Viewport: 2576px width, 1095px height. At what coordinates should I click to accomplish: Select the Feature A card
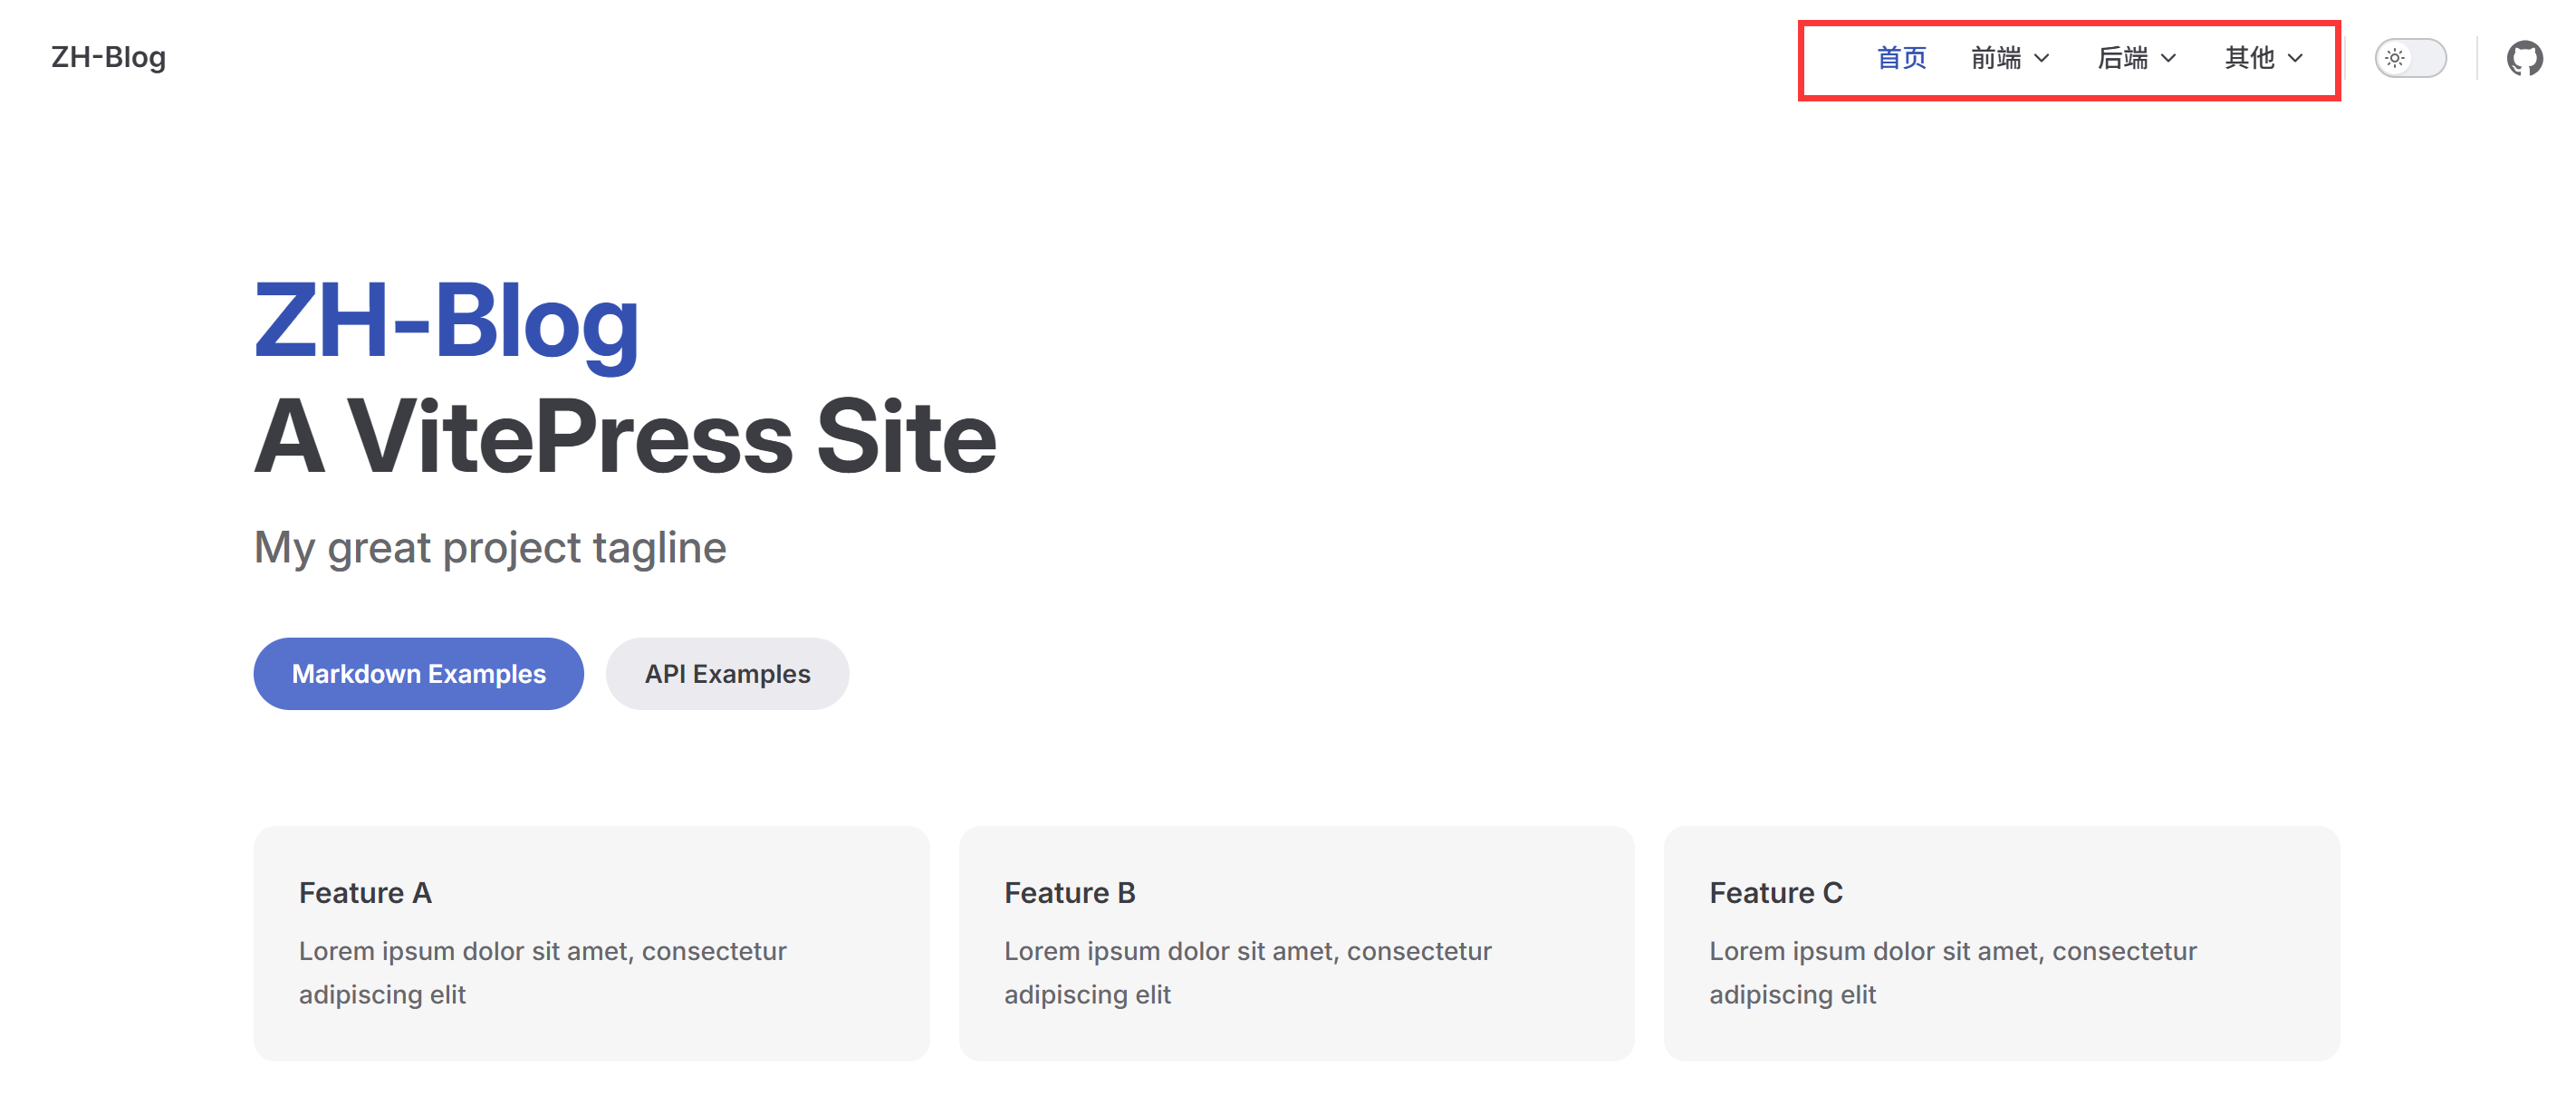coord(591,942)
